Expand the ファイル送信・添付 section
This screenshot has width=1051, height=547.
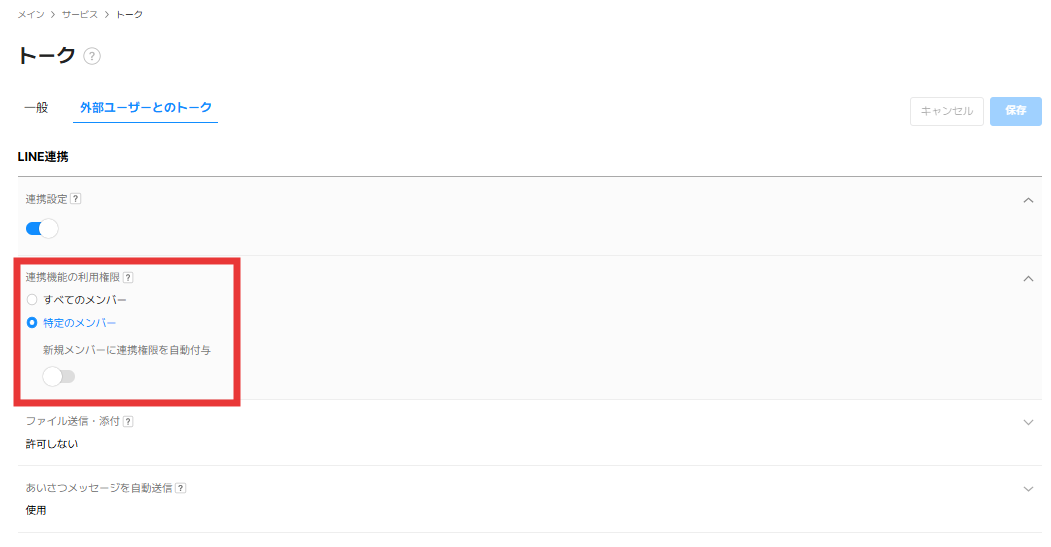tap(1028, 423)
